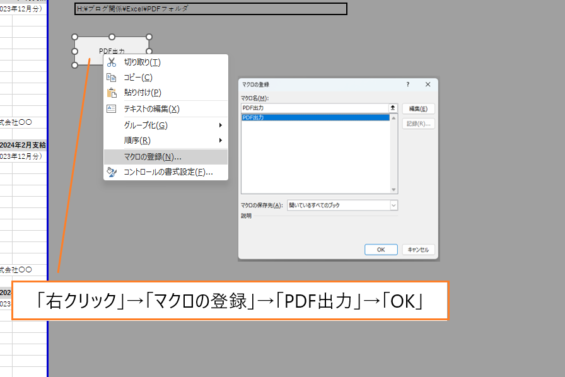Select PDF出力 in the macro list

(315, 117)
